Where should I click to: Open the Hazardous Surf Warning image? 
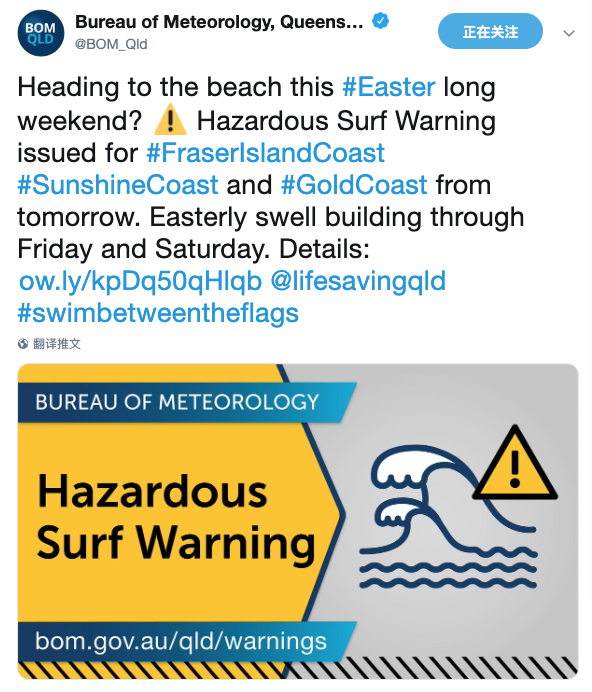[x=298, y=522]
